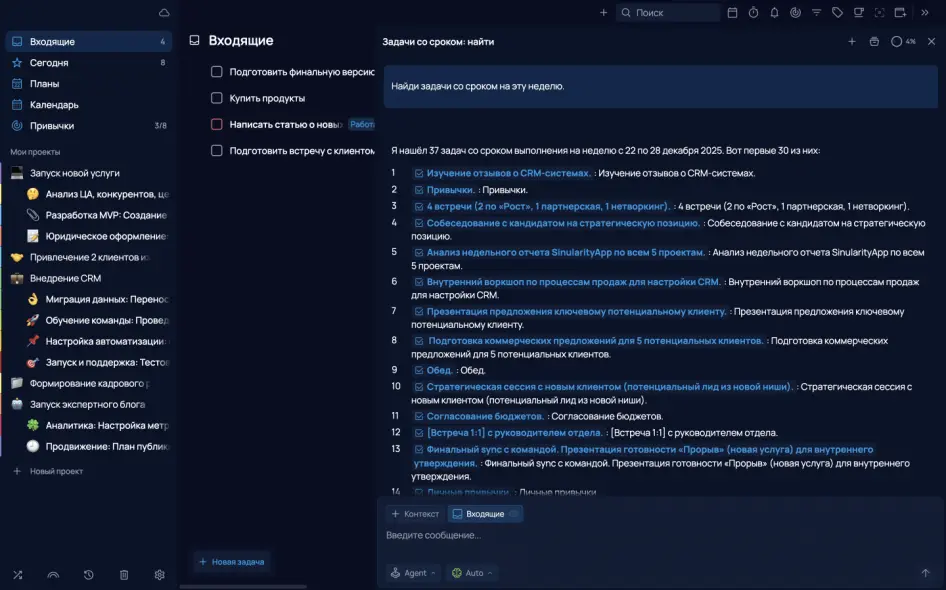The image size is (946, 590).
Task: Open the trash bin in sidebar footer
Action: coord(124,575)
